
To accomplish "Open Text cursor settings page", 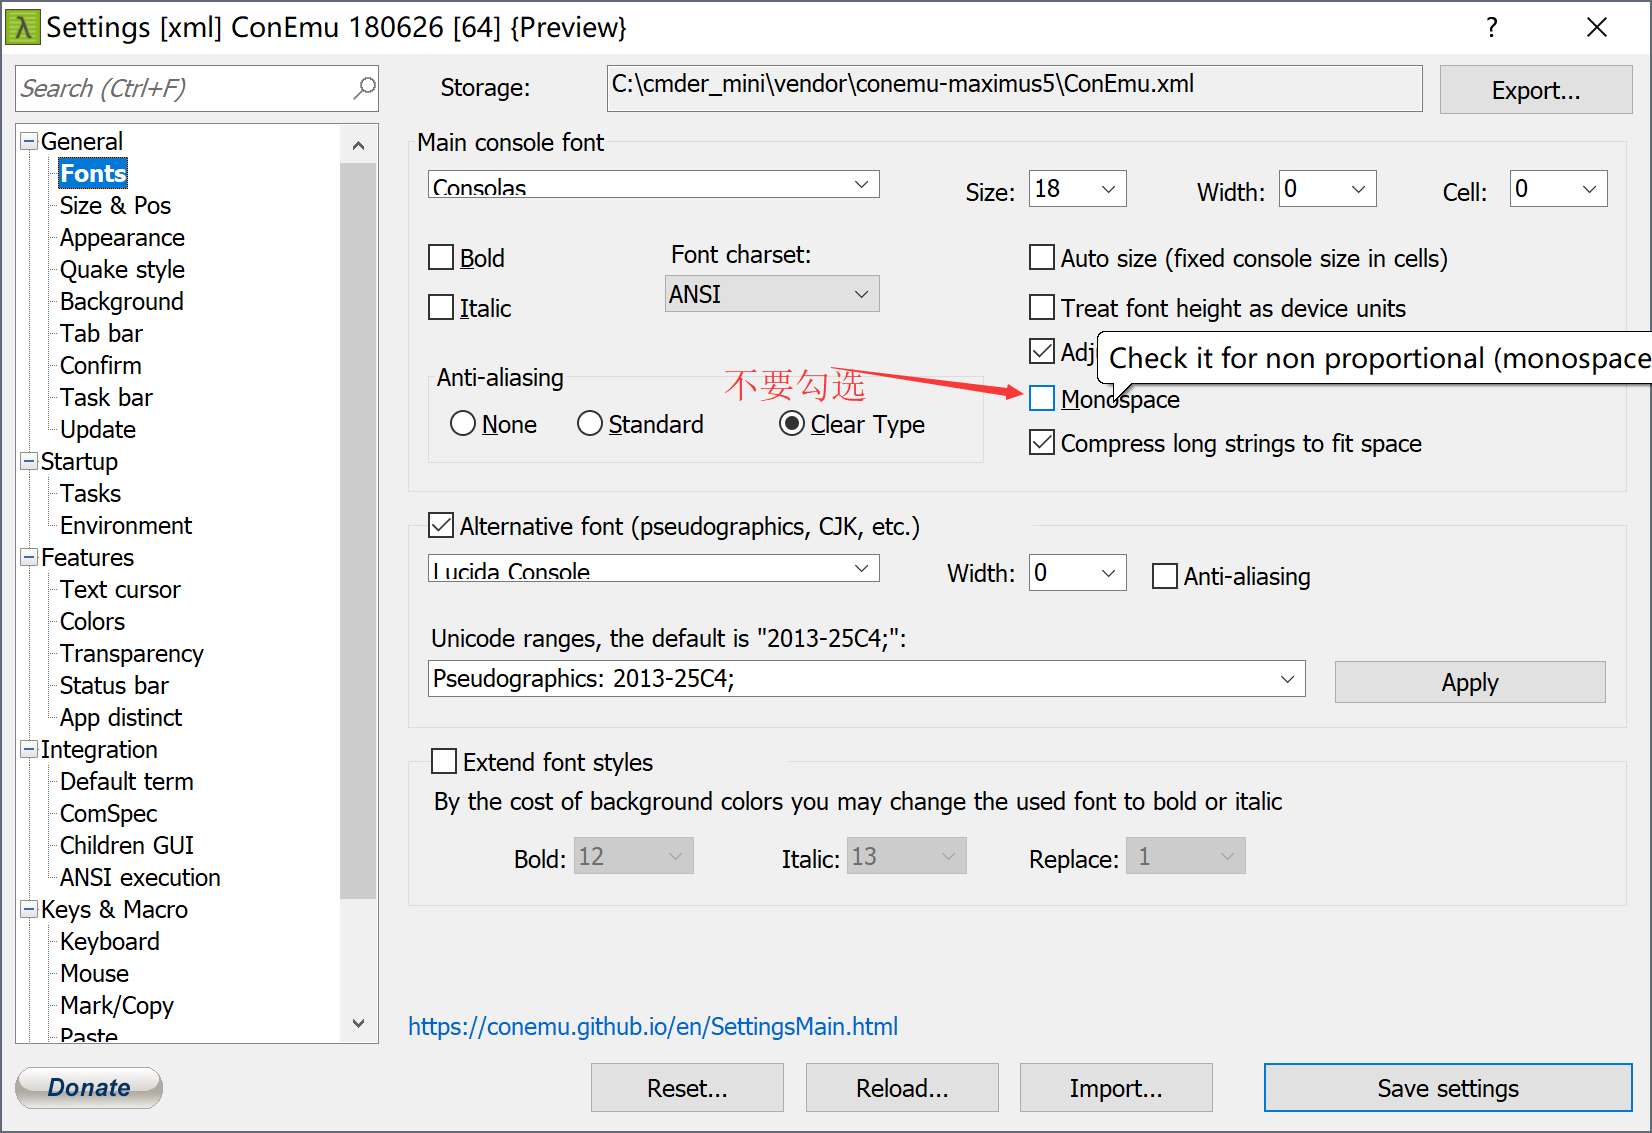I will 120,589.
